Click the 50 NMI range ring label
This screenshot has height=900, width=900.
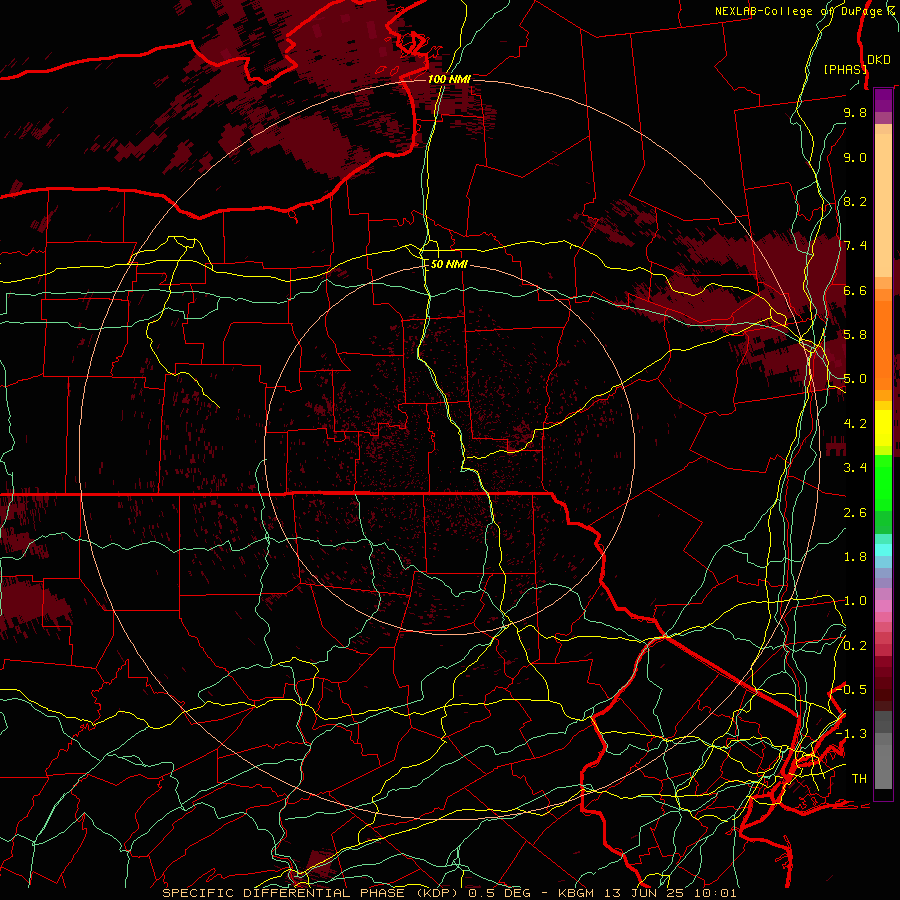[449, 264]
